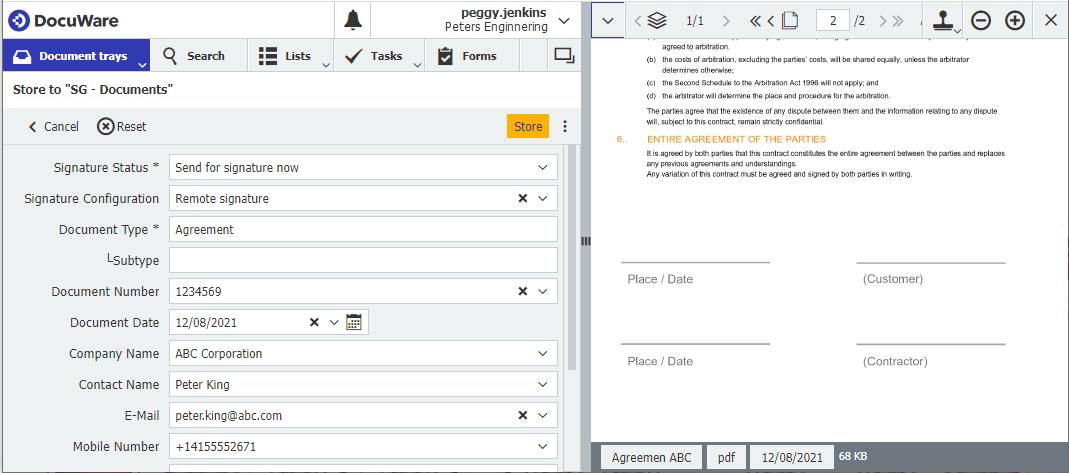Expand the viewer toolbar dropdown chevron
Viewport: 1069px width, 473px height.
[x=609, y=20]
